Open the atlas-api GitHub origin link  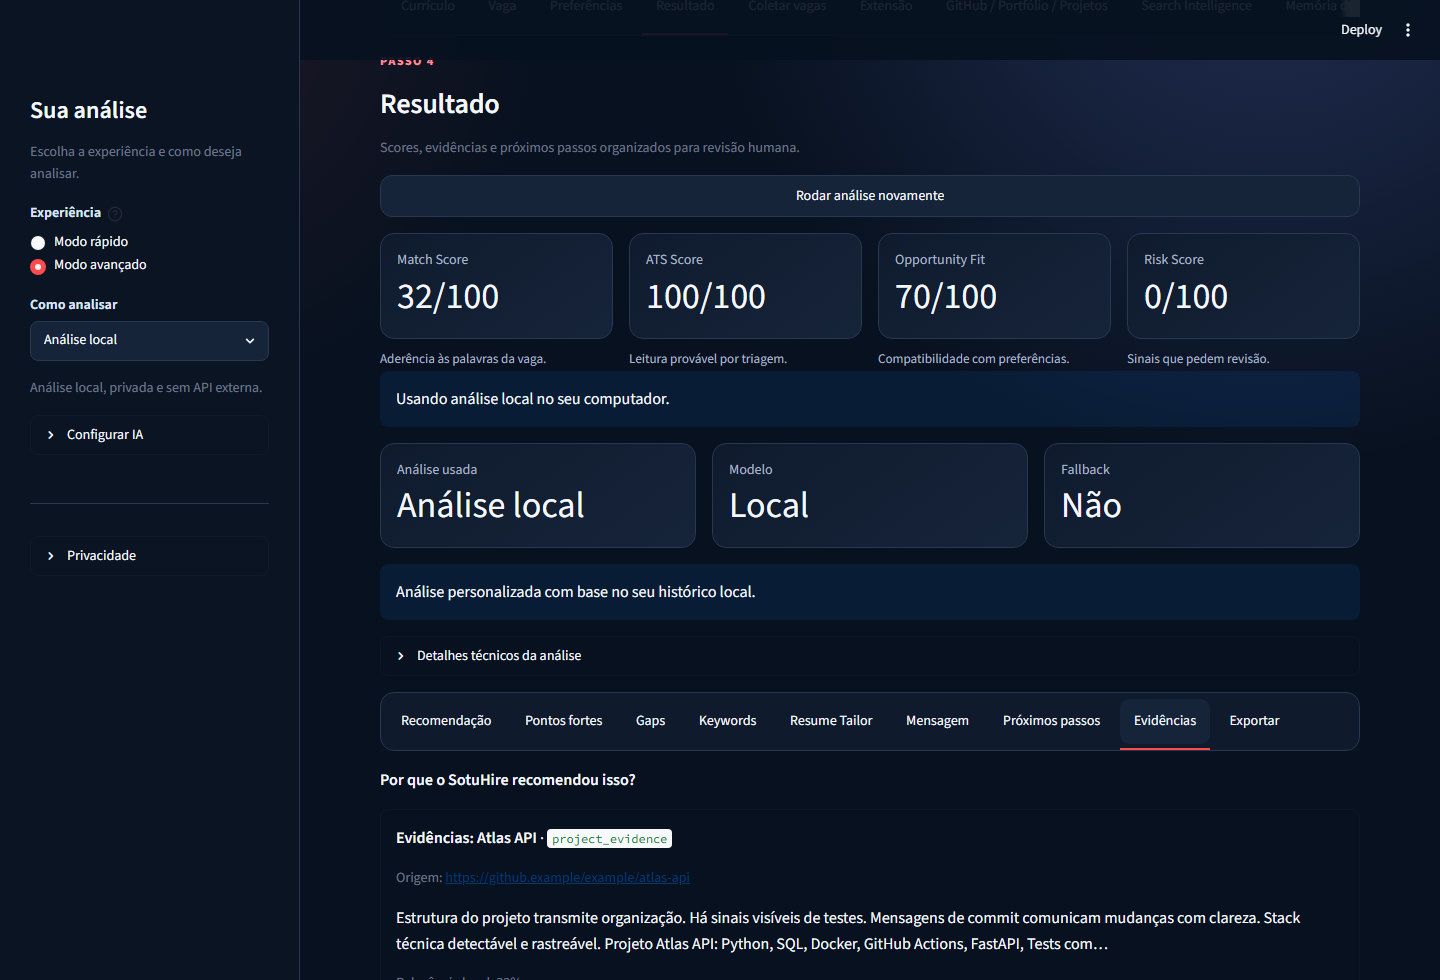567,878
